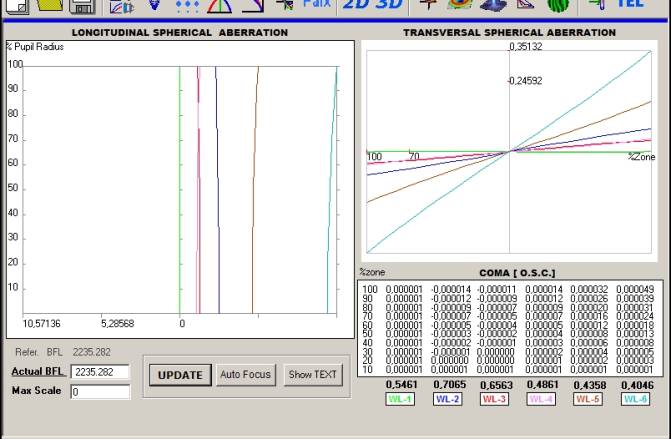671x439 pixels.
Task: Click the blue TEL toolbar button
Action: tap(629, 4)
